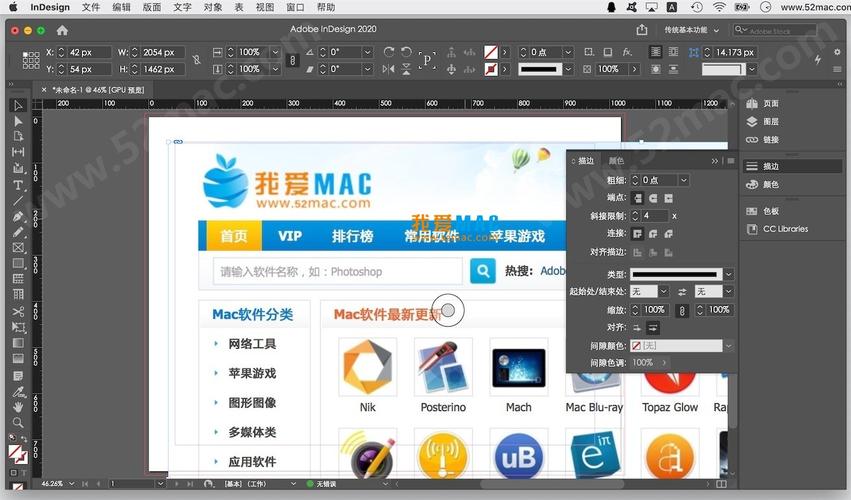Select the Rectangle Frame tool
This screenshot has height=500, width=851.
pos(18,248)
